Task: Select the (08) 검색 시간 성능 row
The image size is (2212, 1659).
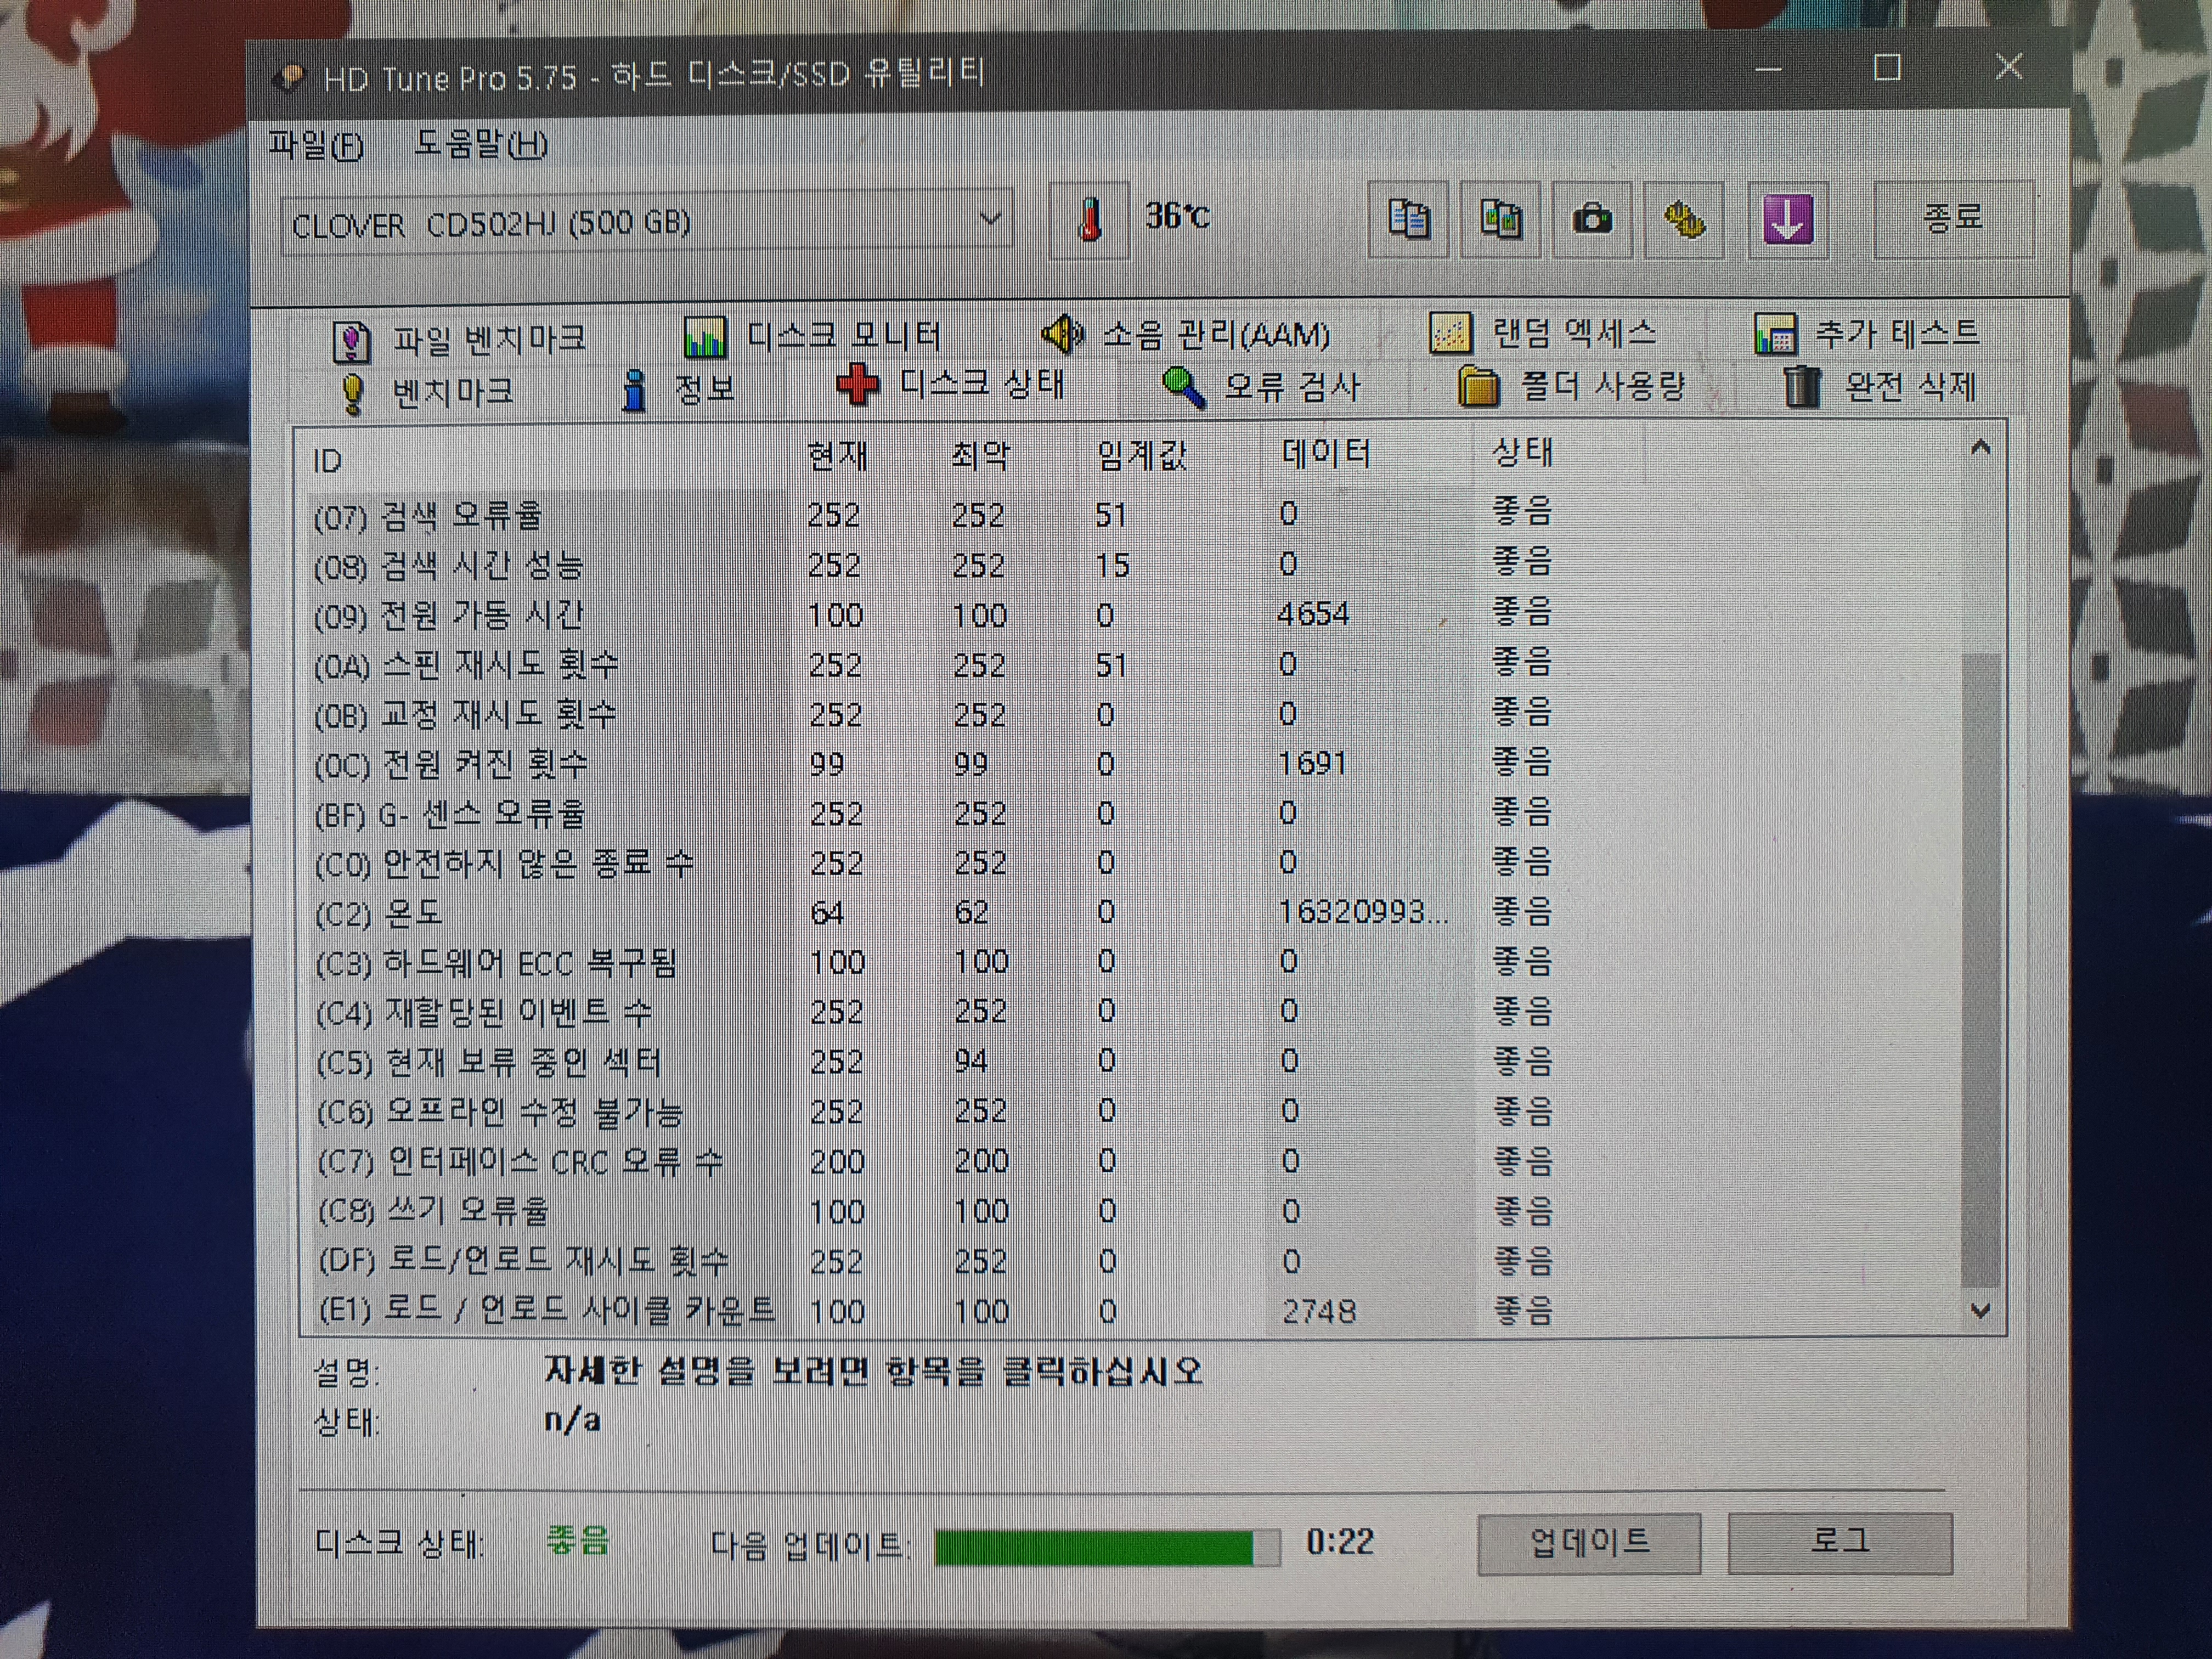Action: point(935,565)
